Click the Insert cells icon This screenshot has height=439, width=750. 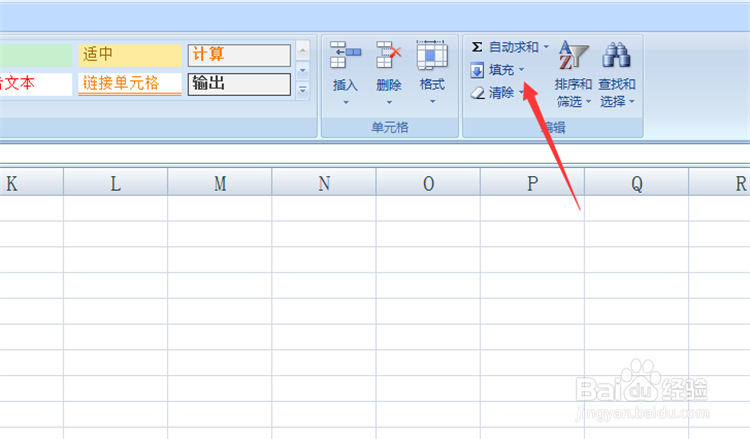345,55
